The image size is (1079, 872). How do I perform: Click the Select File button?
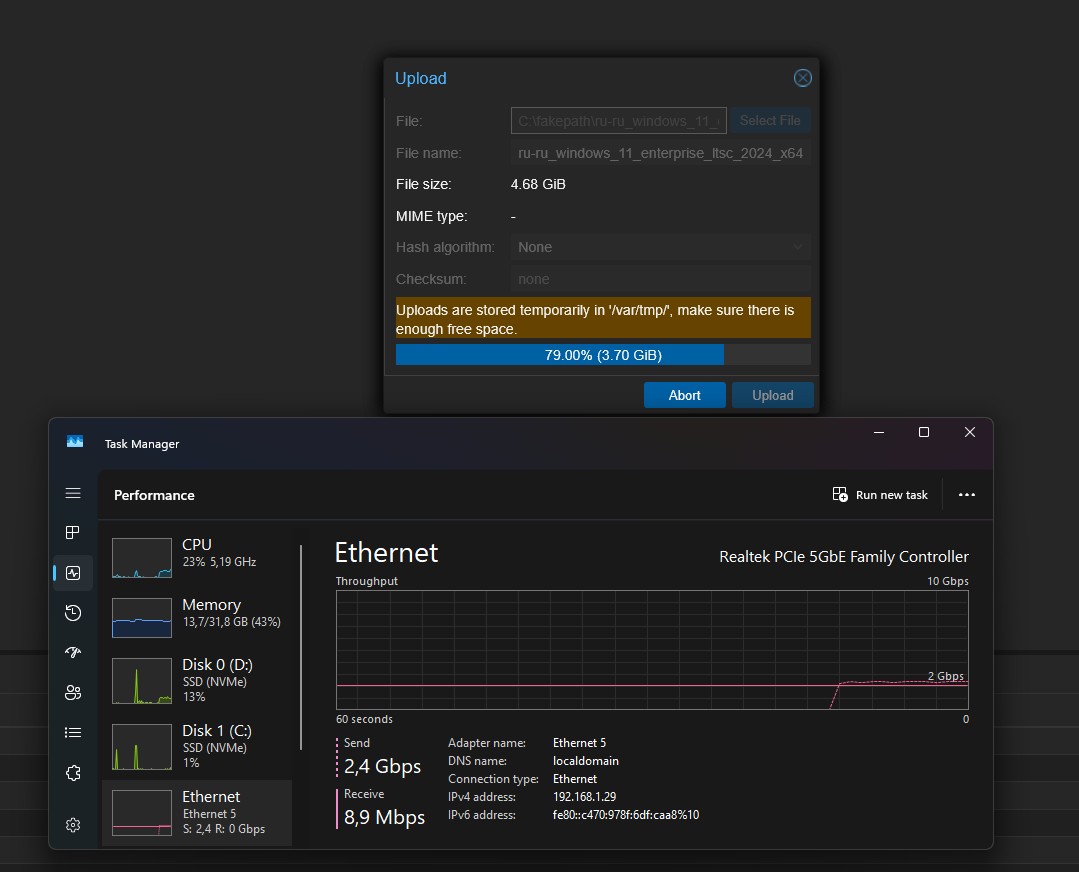click(x=770, y=120)
